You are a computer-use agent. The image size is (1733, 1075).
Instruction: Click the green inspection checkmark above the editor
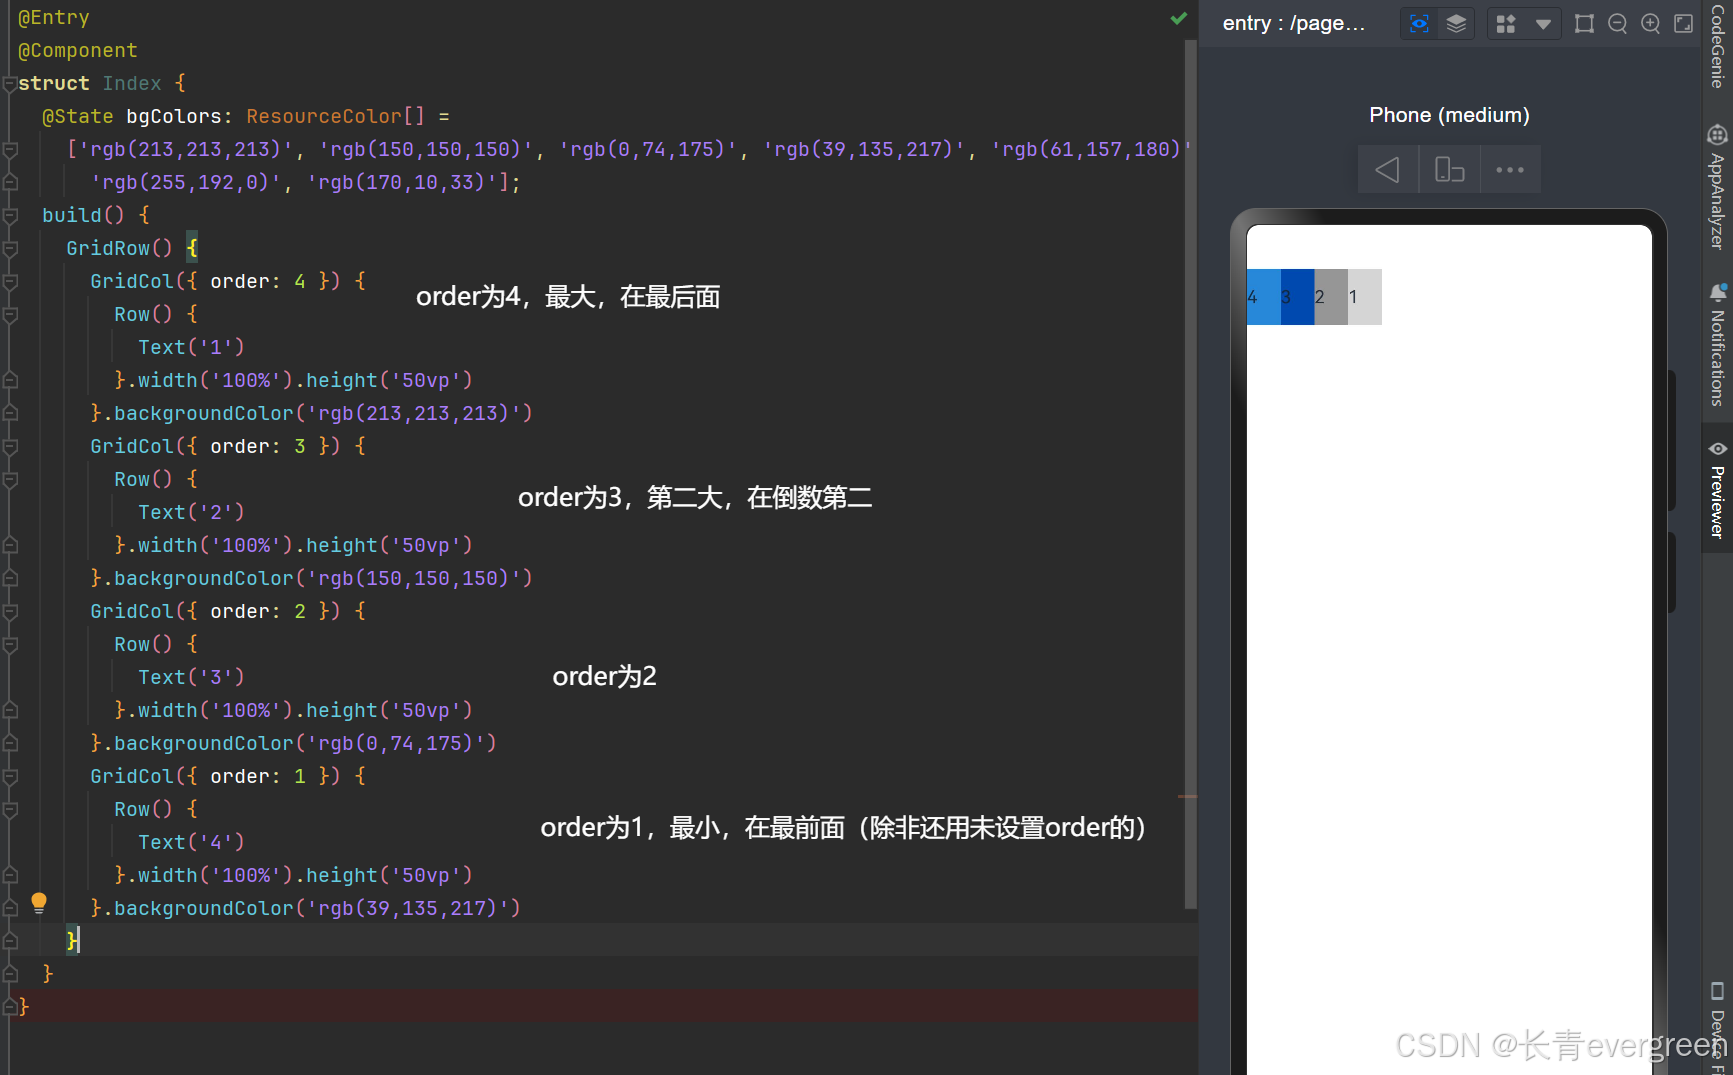click(x=1179, y=18)
